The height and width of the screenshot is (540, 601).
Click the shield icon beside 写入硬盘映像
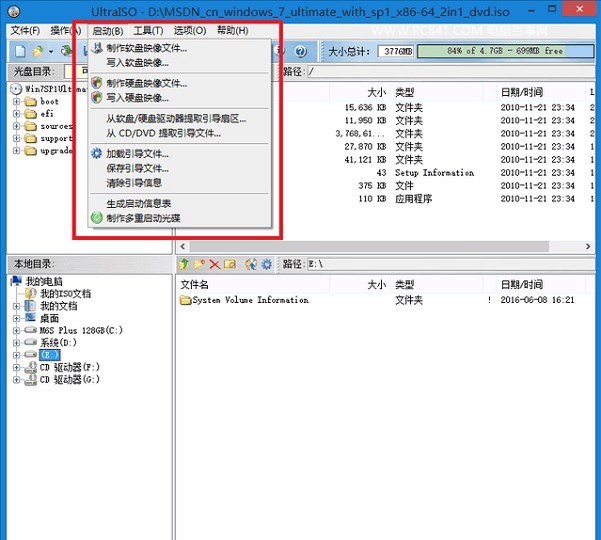point(97,98)
